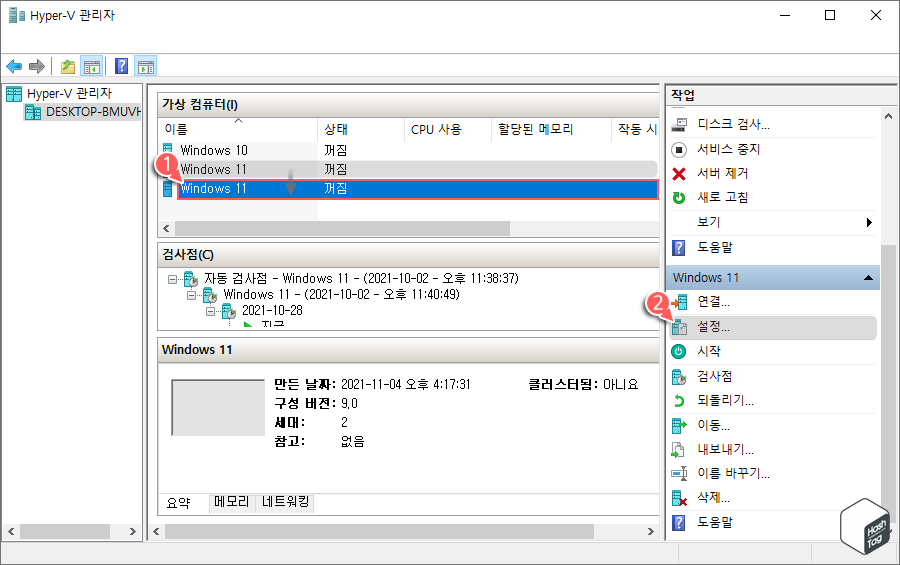Maximize the Hyper-V 관리자 window

(x=830, y=16)
